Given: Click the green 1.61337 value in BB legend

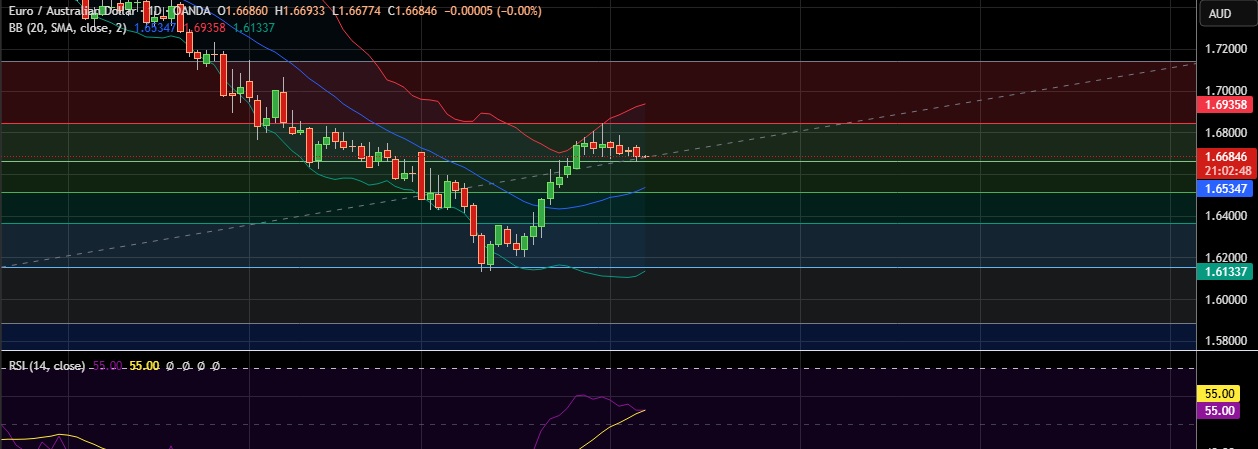Looking at the screenshot, I should pyautogui.click(x=254, y=27).
